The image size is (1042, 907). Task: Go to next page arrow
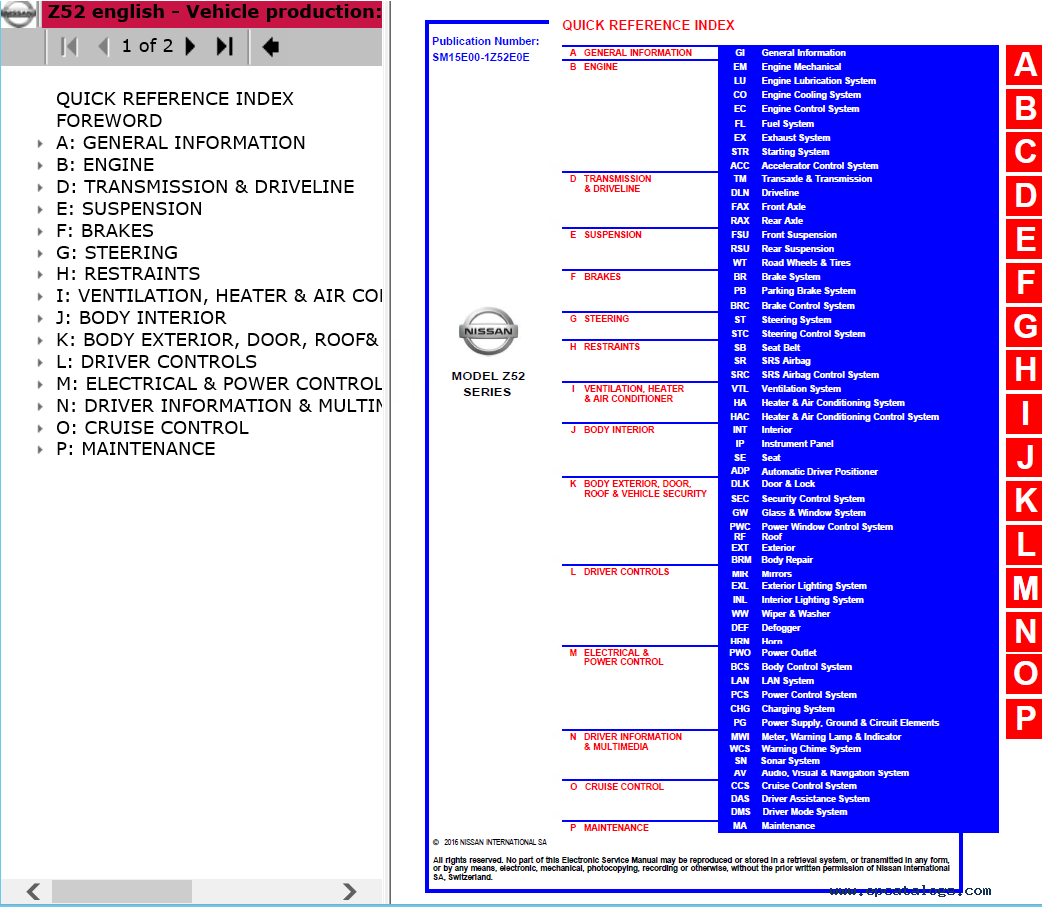click(190, 47)
